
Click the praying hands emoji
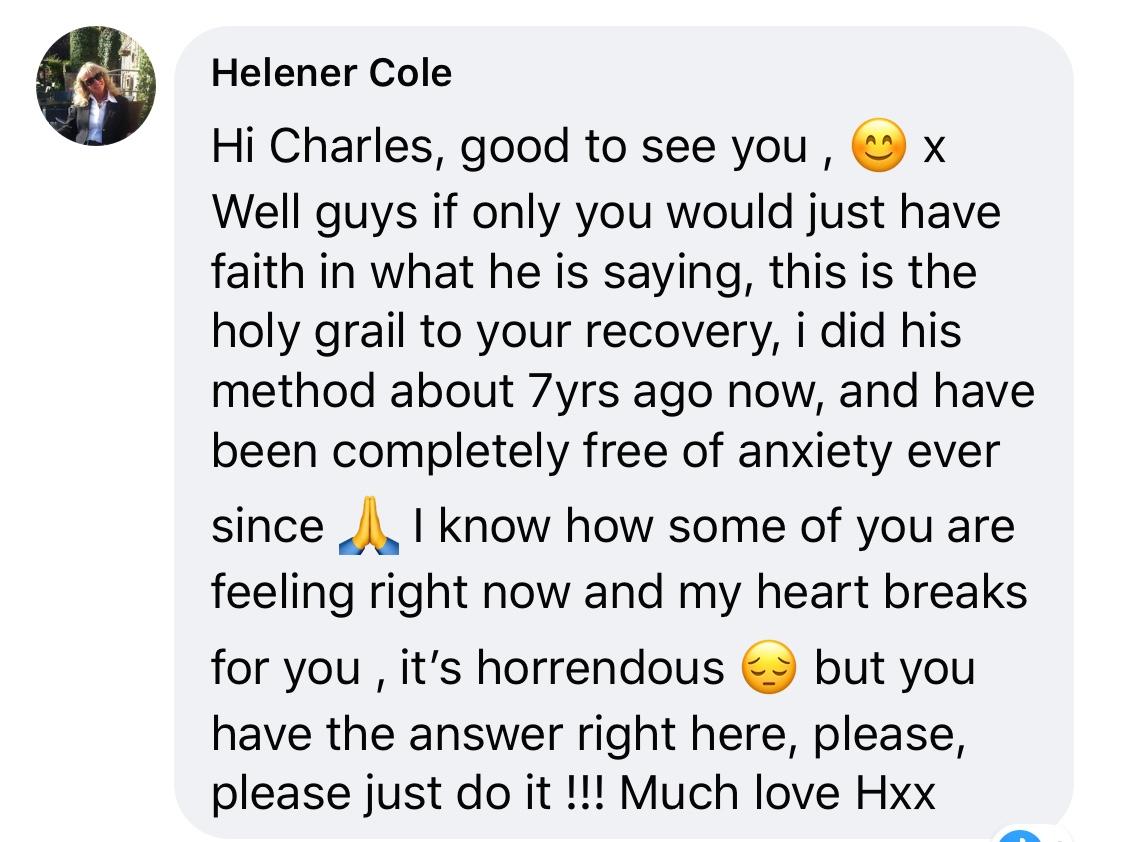point(369,529)
